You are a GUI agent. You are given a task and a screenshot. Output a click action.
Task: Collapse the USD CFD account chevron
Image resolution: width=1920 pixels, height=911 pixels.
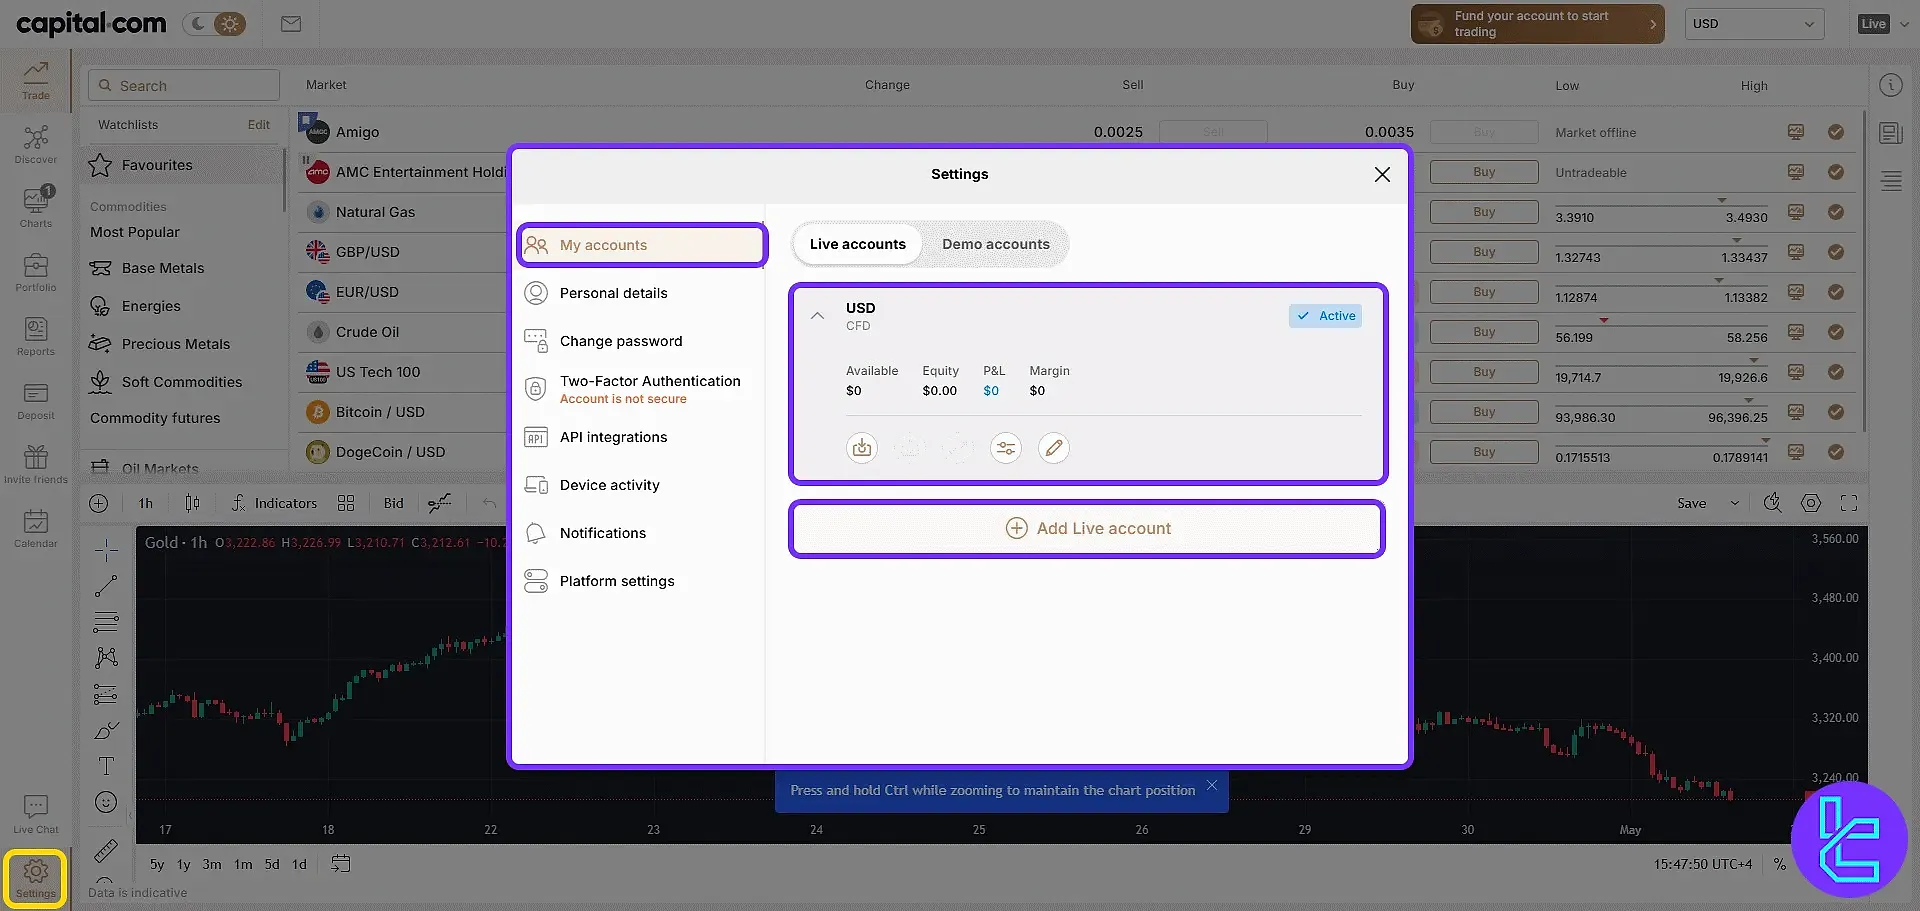pos(817,316)
